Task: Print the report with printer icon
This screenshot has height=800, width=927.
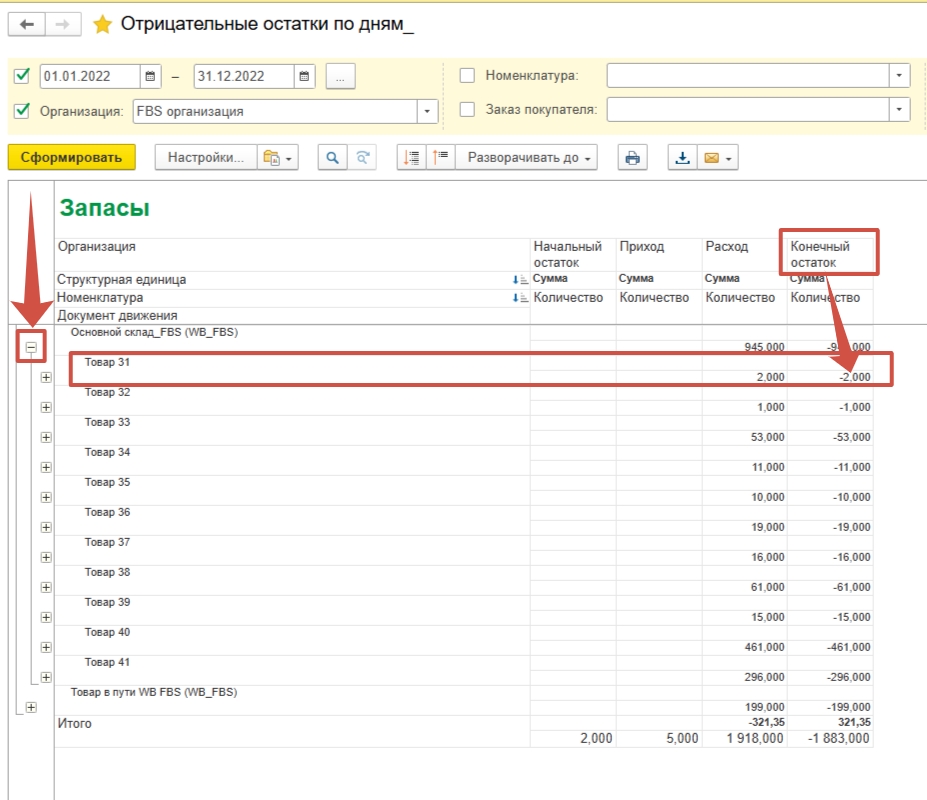Action: point(632,158)
